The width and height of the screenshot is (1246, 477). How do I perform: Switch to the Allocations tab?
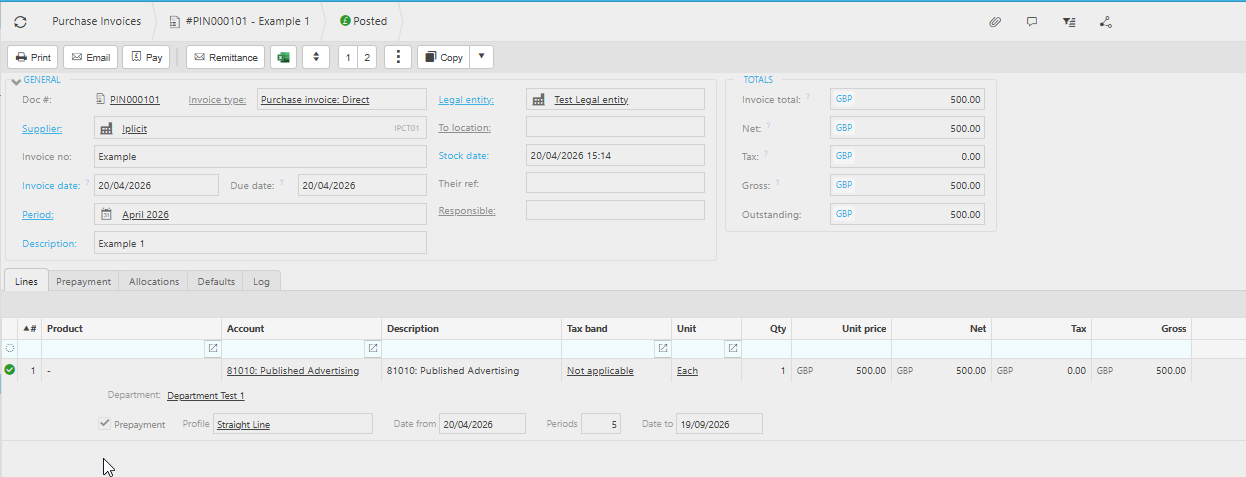point(154,281)
